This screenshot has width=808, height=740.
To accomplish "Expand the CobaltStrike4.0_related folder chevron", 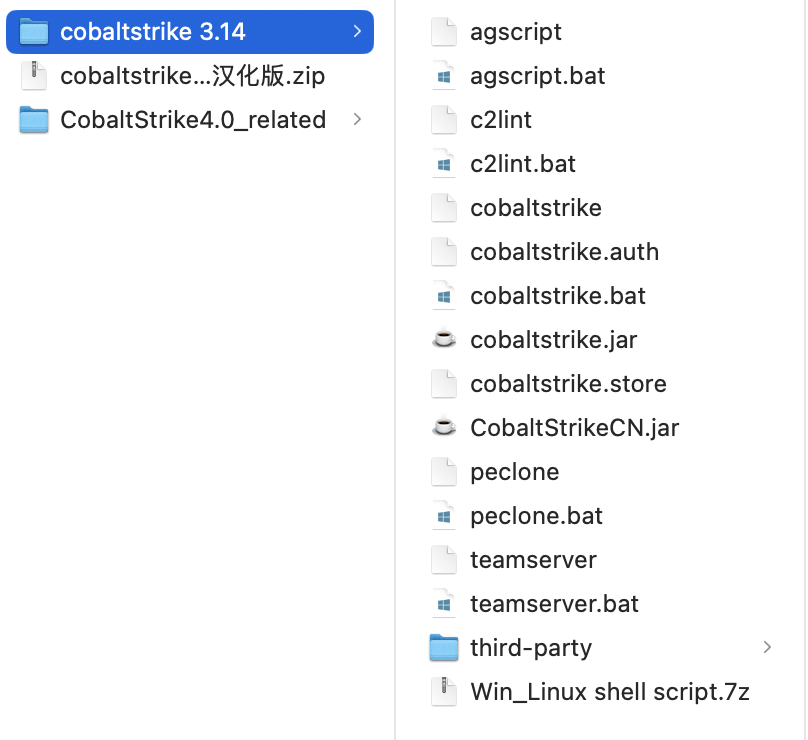I will [357, 120].
